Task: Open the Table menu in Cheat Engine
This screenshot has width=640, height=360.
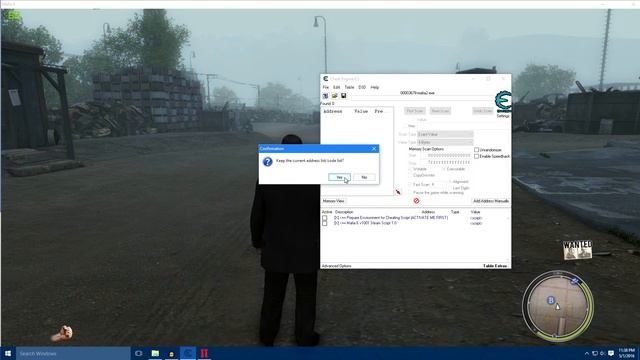Action: [349, 87]
